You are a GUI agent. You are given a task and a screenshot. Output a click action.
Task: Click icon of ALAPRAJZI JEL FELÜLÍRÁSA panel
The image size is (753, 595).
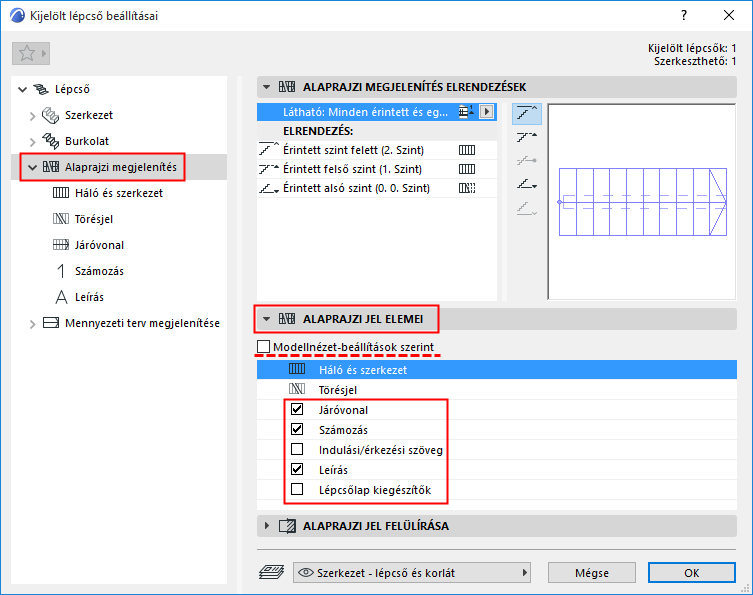287,526
